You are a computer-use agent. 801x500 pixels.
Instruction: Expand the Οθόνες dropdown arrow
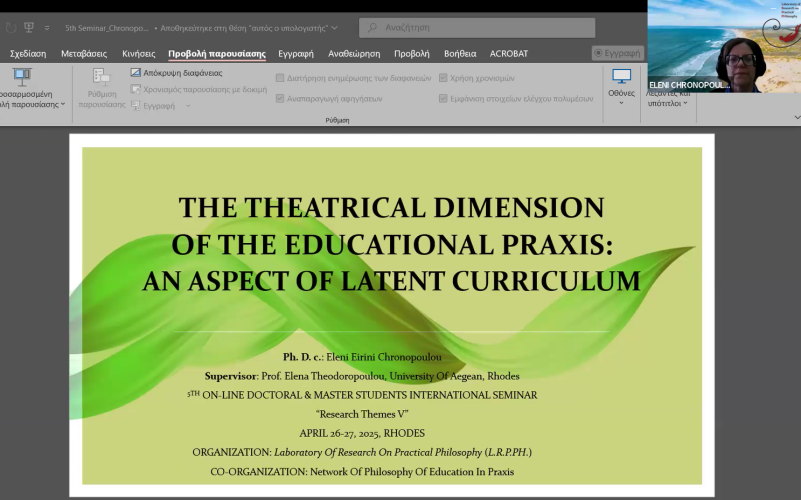[621, 103]
